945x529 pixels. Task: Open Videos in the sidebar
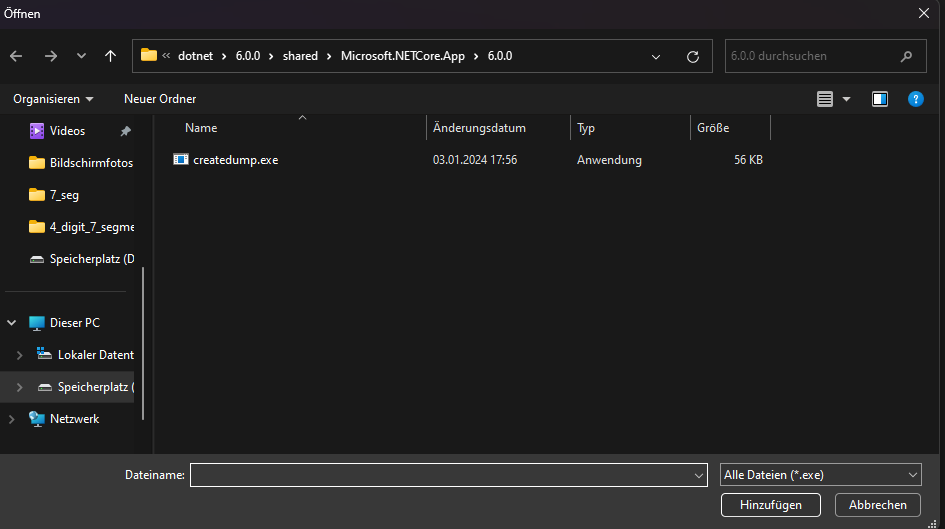coord(68,131)
